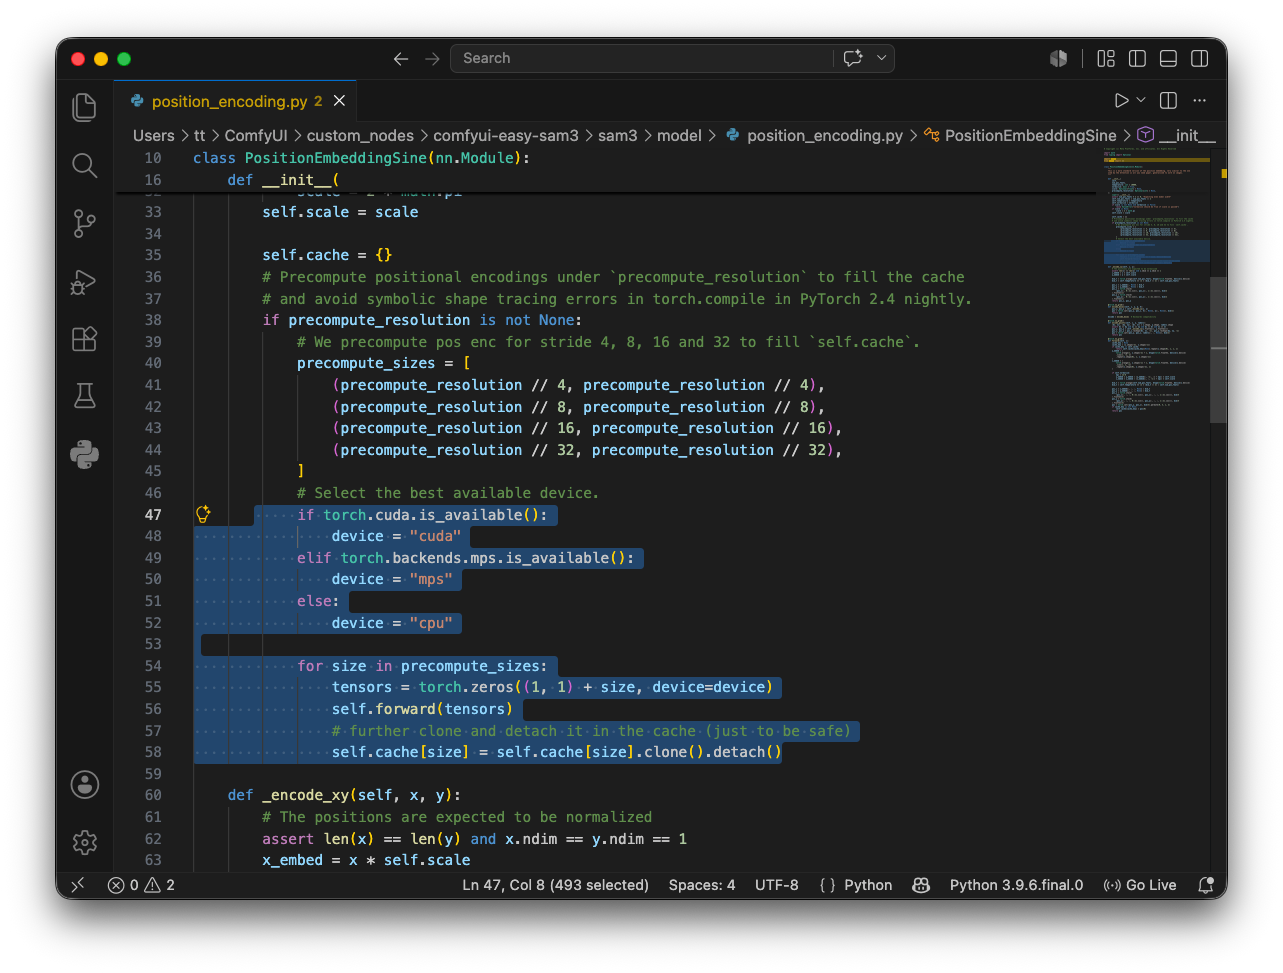The image size is (1283, 973).
Task: Open Copilot chat from title bar
Action: coord(853,58)
